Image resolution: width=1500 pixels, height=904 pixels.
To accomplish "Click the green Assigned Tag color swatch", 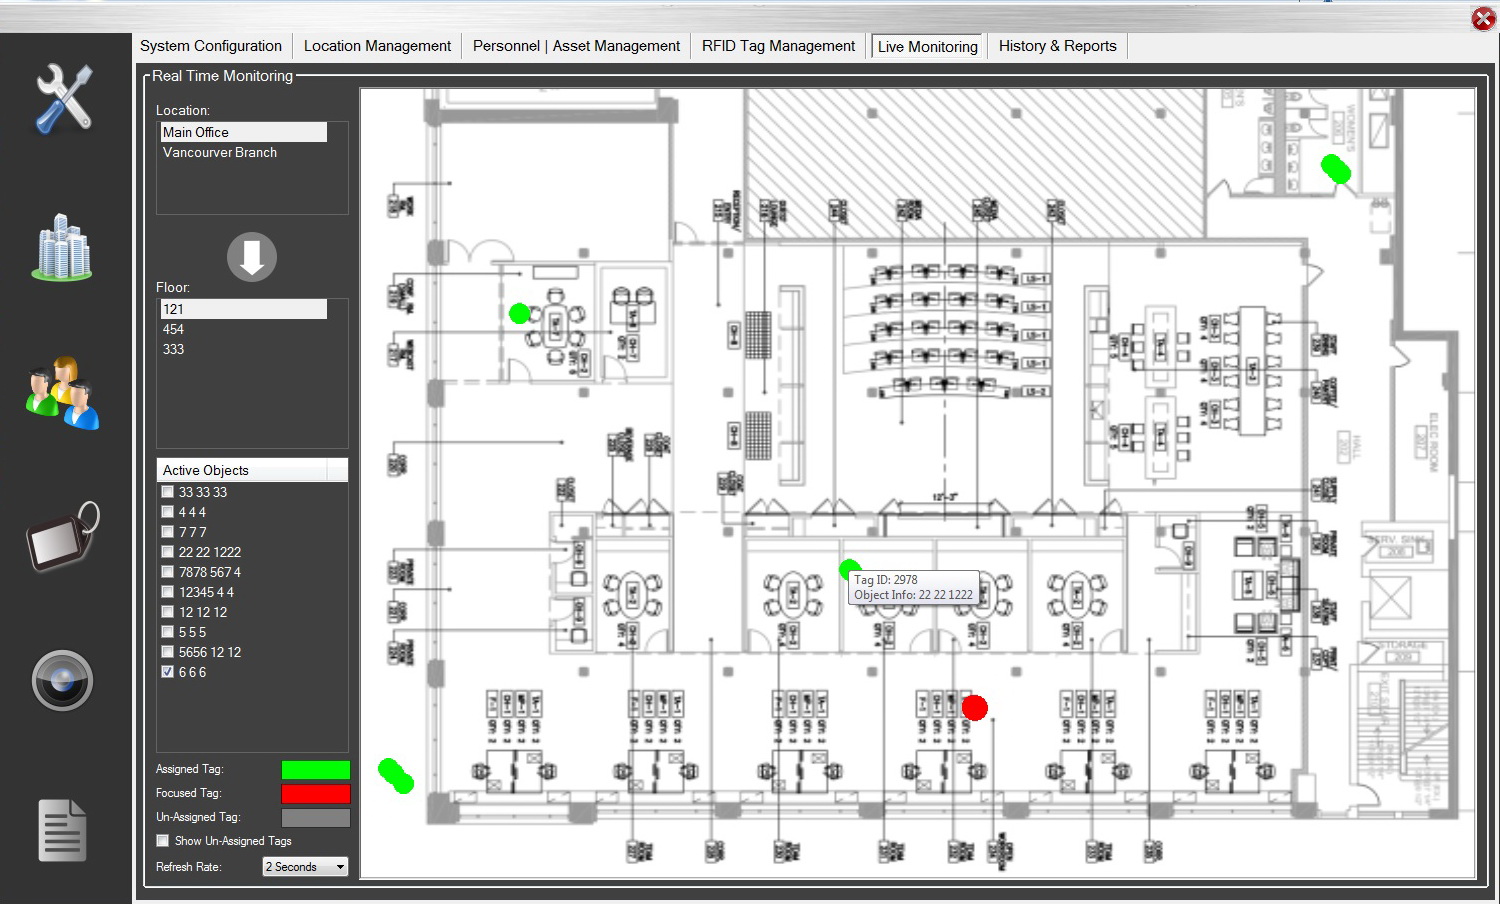I will pos(316,770).
